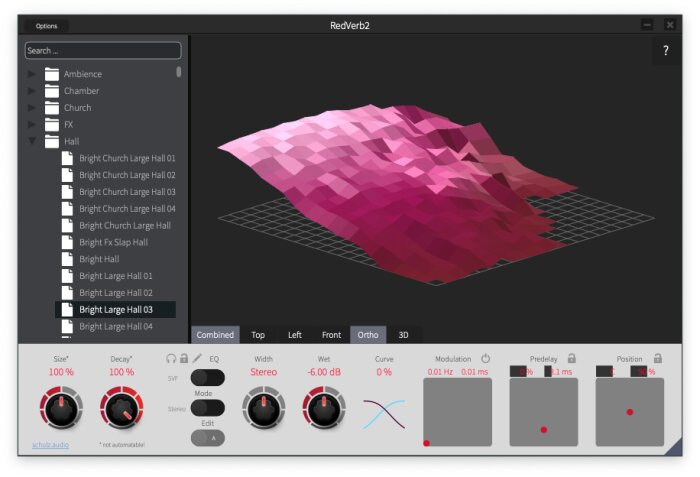
Task: Switch to the Left view tab
Action: click(x=295, y=335)
